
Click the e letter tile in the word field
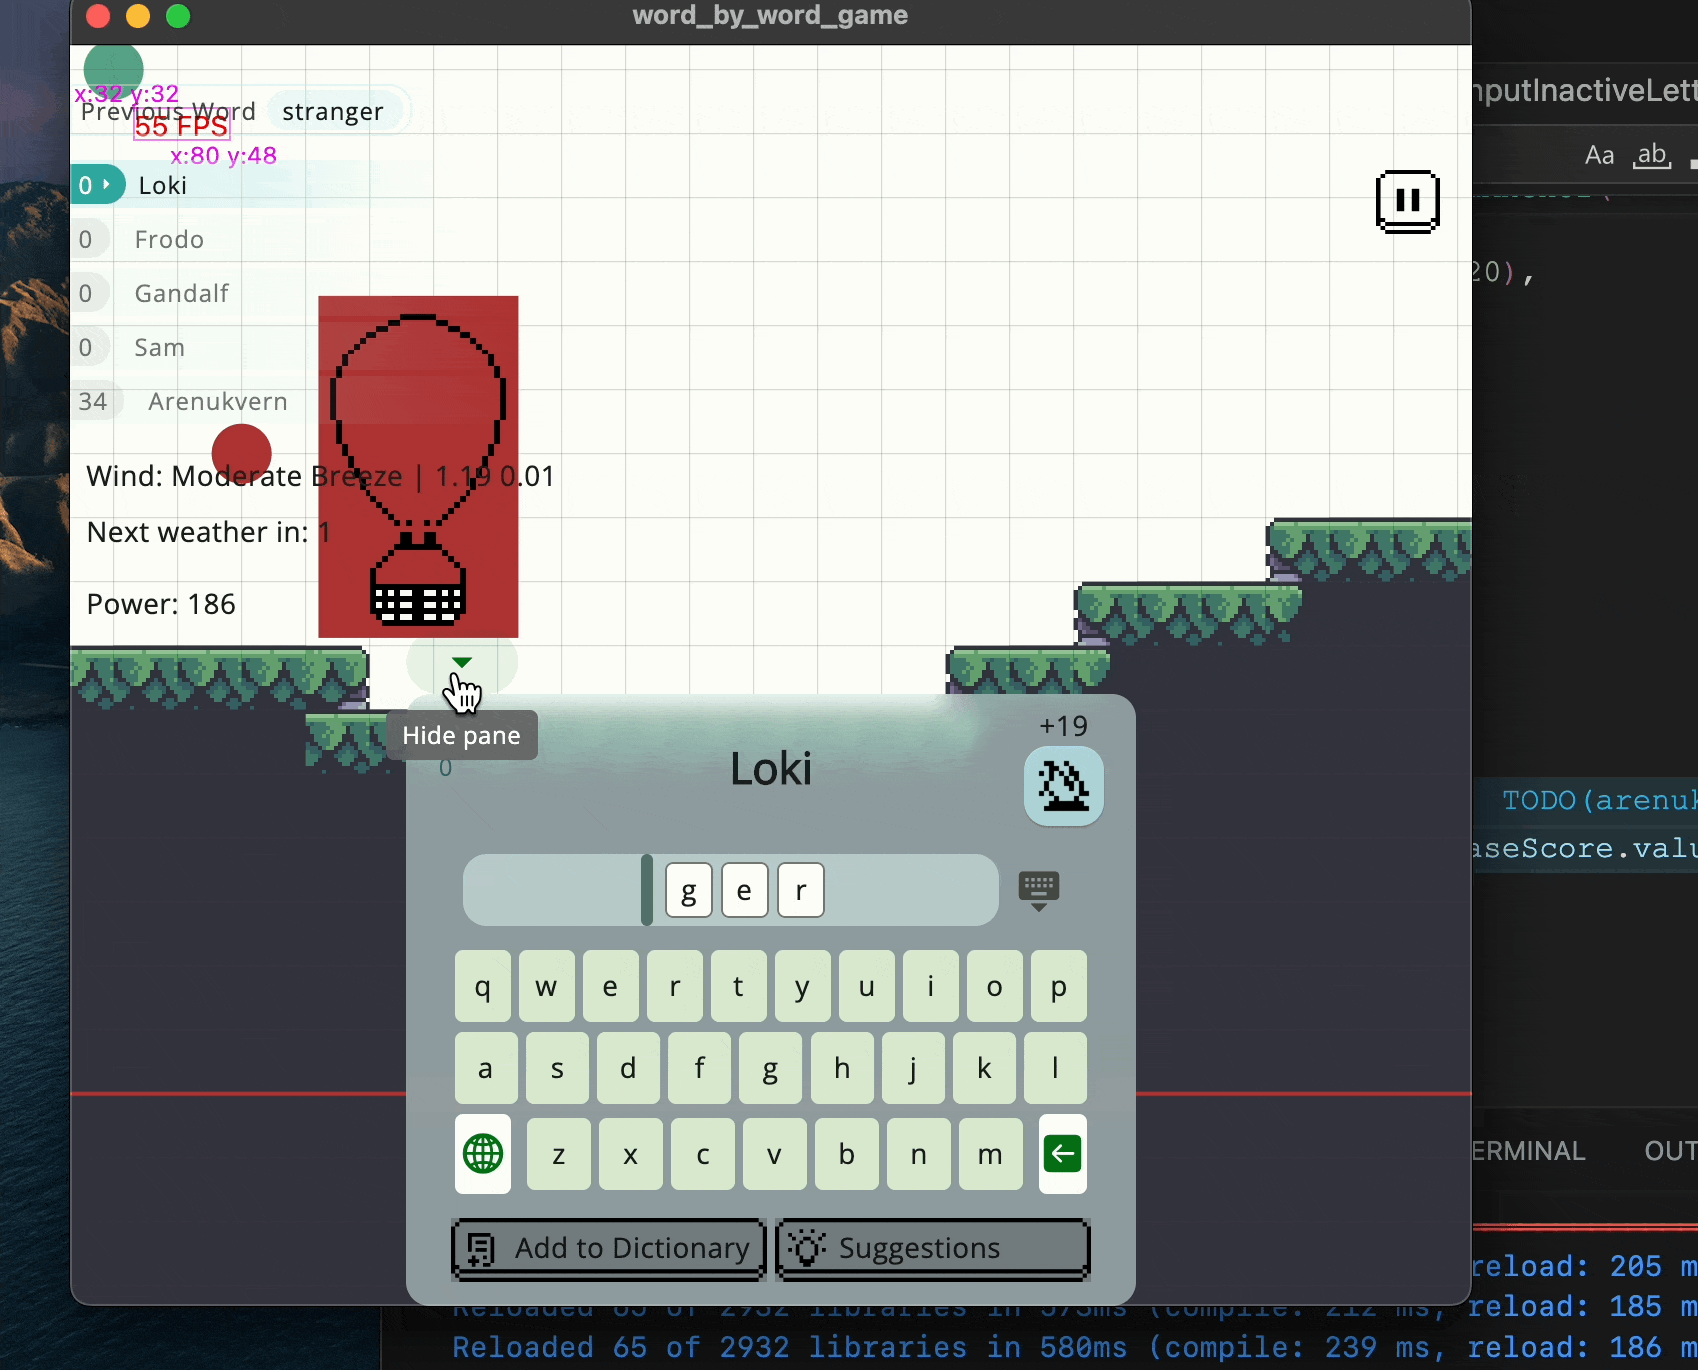[x=745, y=890]
